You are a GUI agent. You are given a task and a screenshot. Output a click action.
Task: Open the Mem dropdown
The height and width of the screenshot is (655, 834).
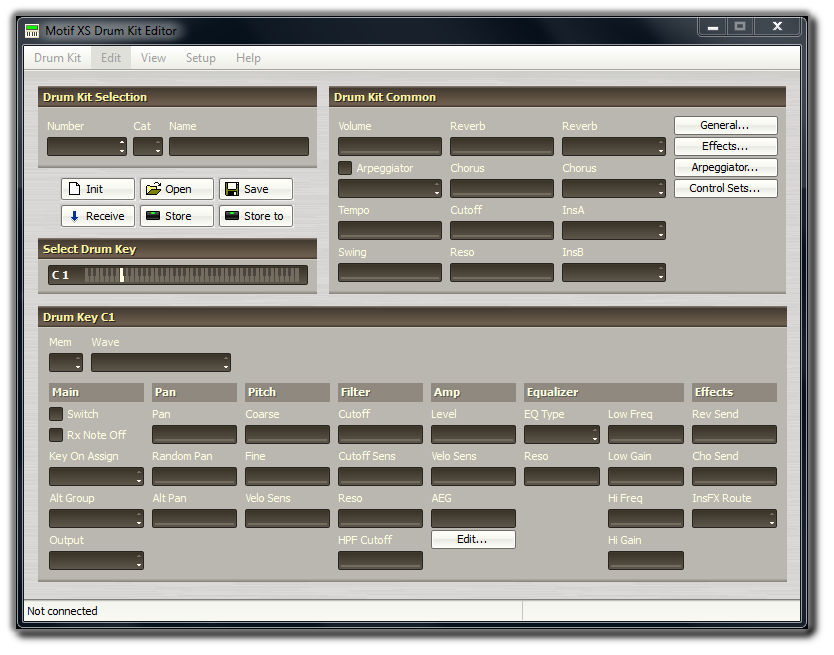coord(66,362)
